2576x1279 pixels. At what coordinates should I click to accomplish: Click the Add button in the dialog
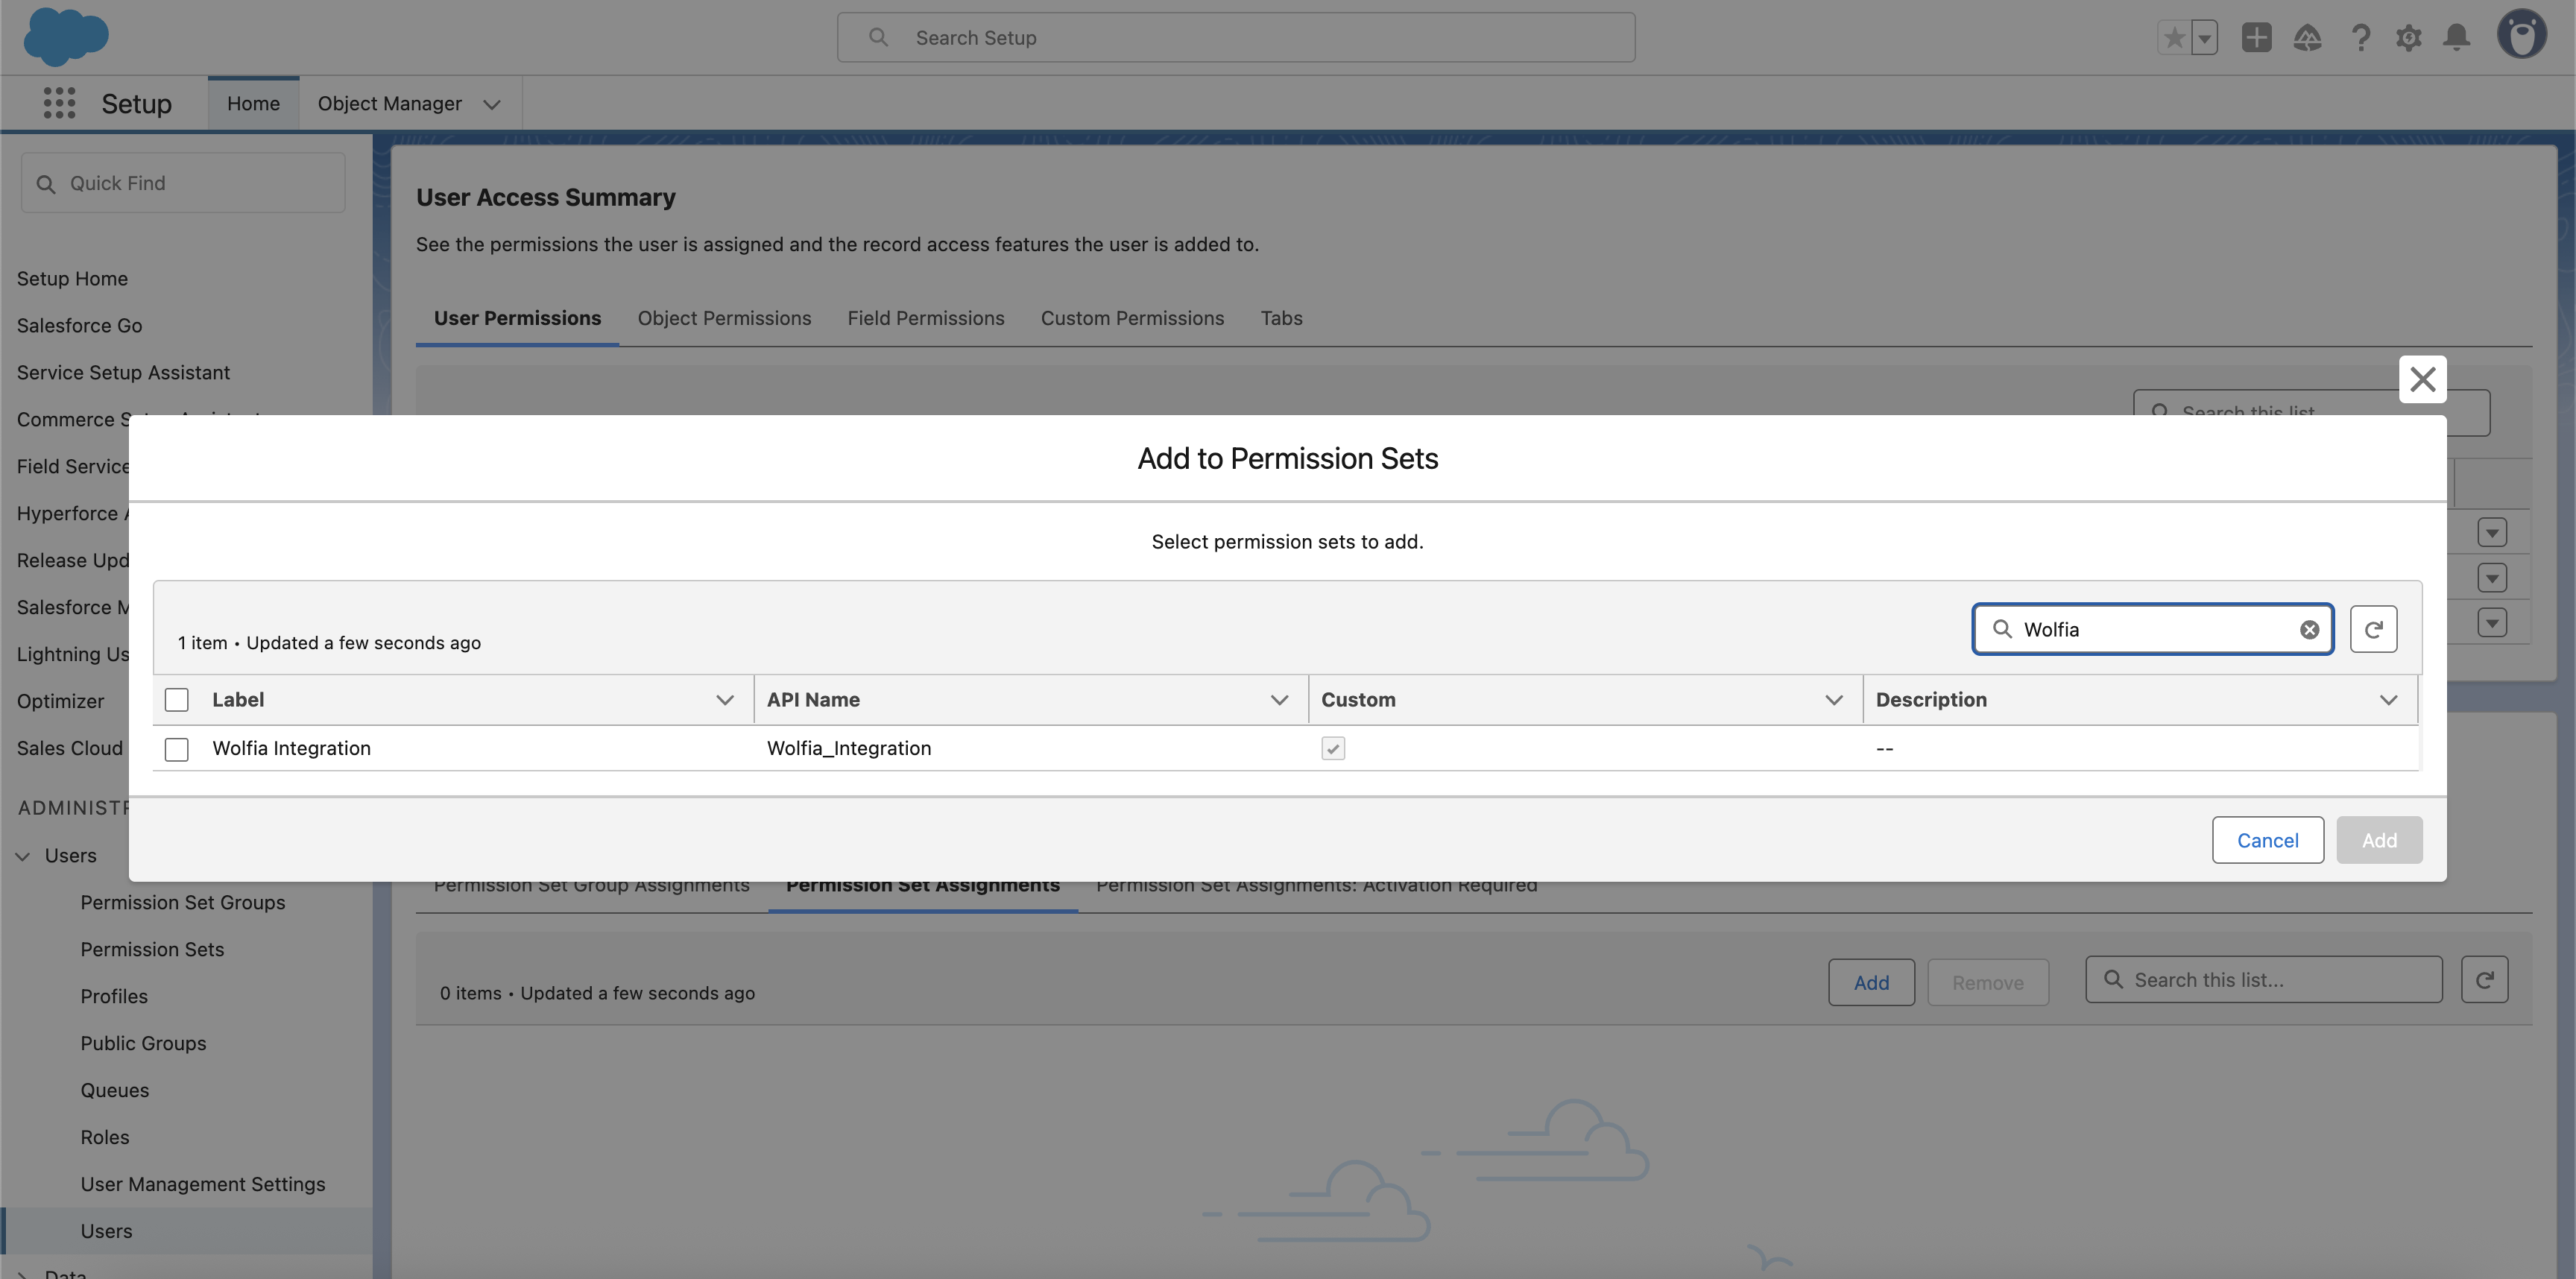click(2380, 839)
